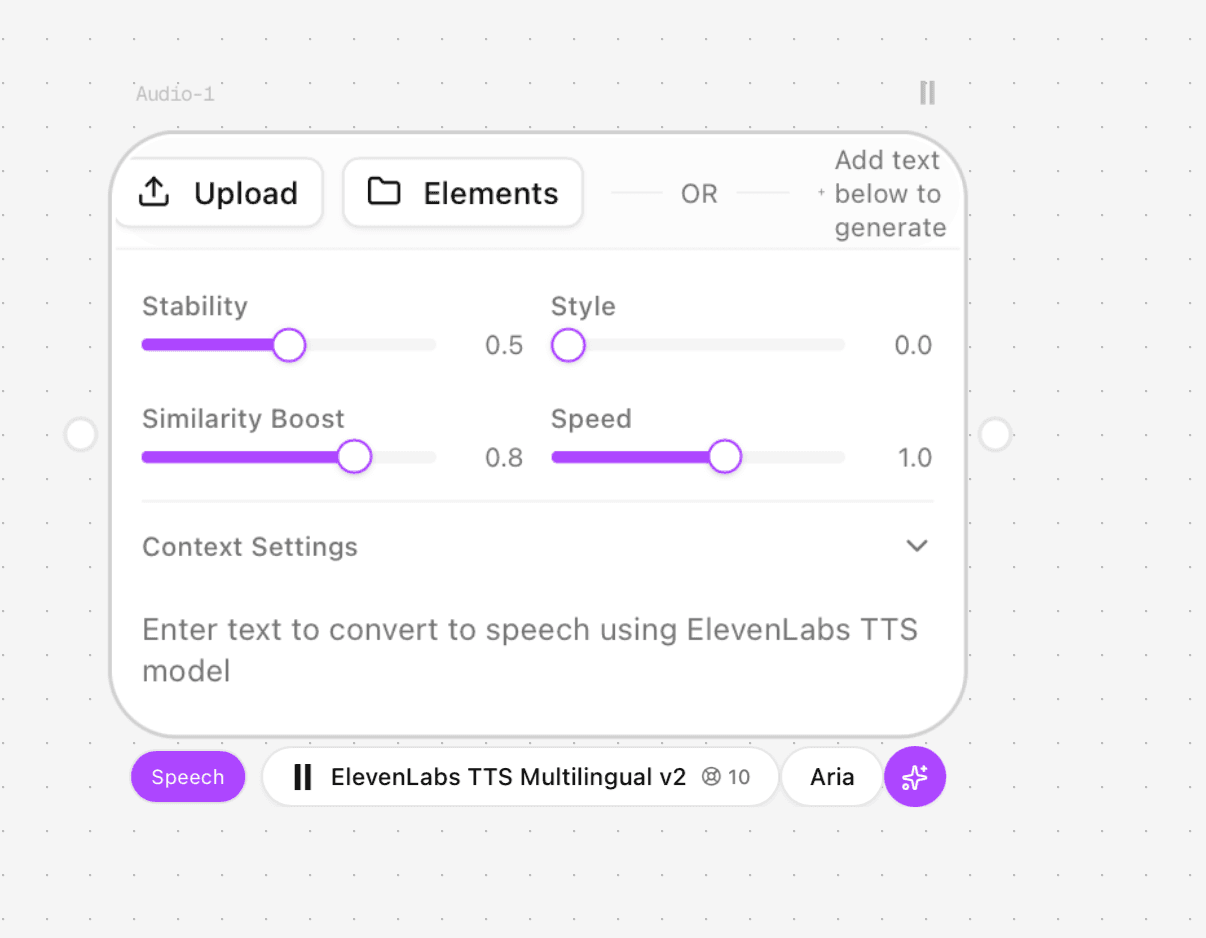
Task: Click the purple sparkle generate icon
Action: pos(915,777)
